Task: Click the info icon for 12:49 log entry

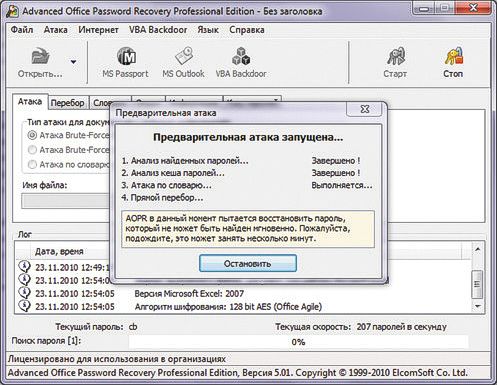Action: coord(24,267)
